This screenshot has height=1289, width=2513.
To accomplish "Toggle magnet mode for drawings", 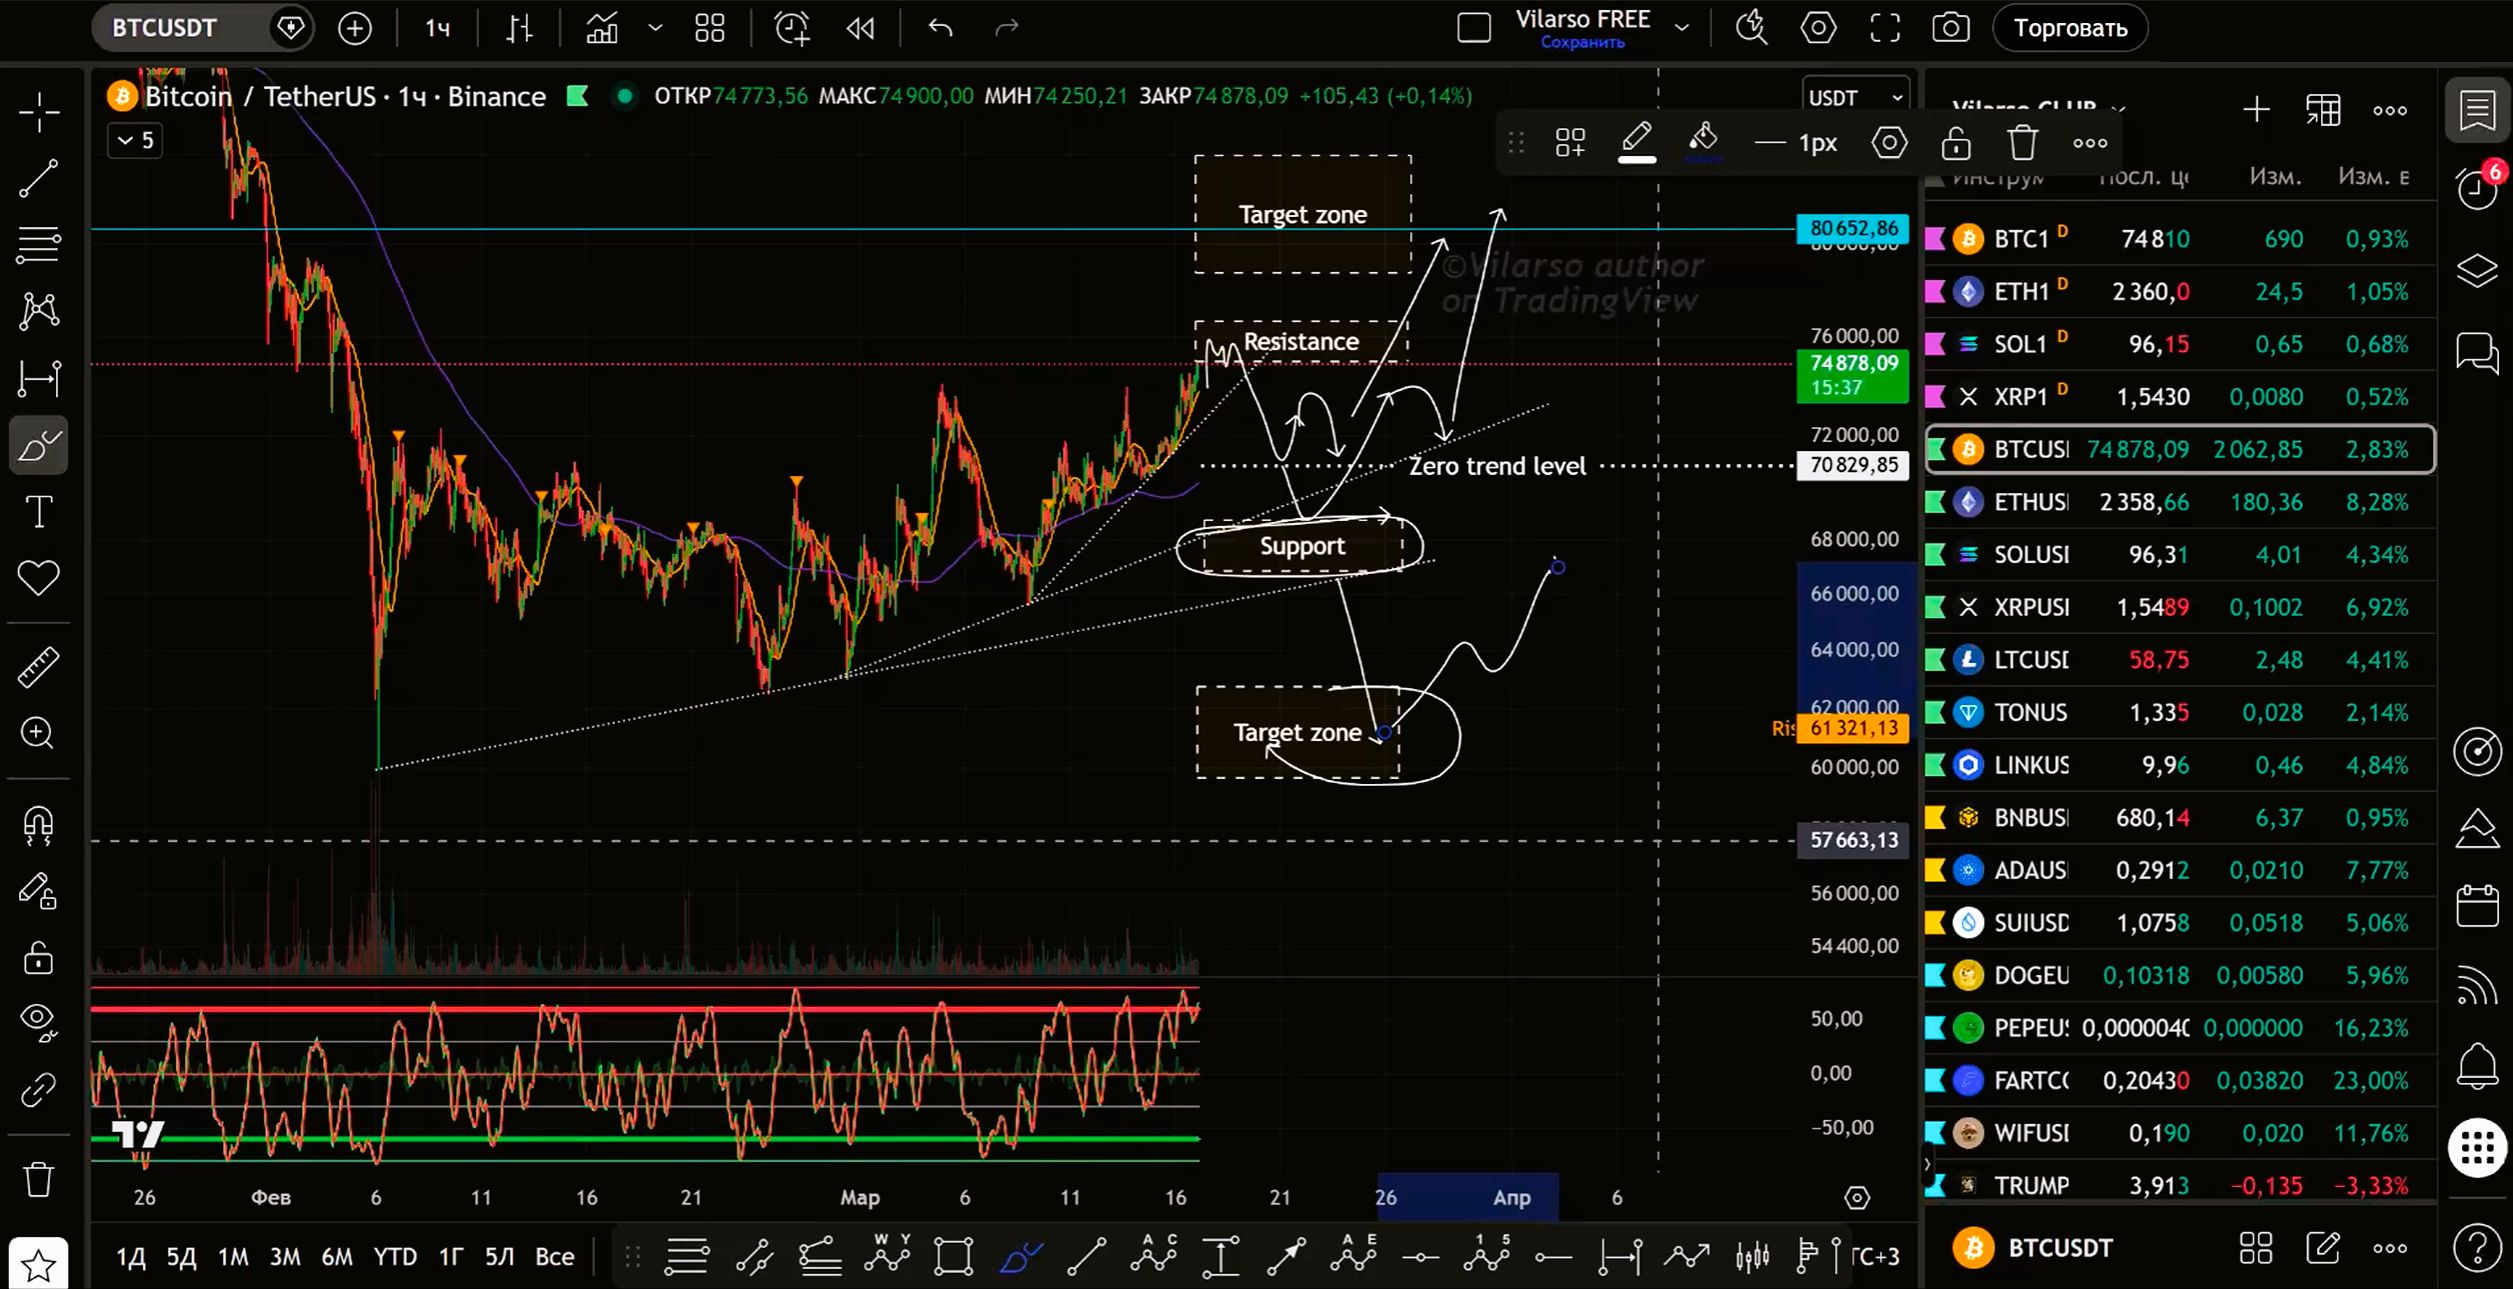I will point(39,826).
